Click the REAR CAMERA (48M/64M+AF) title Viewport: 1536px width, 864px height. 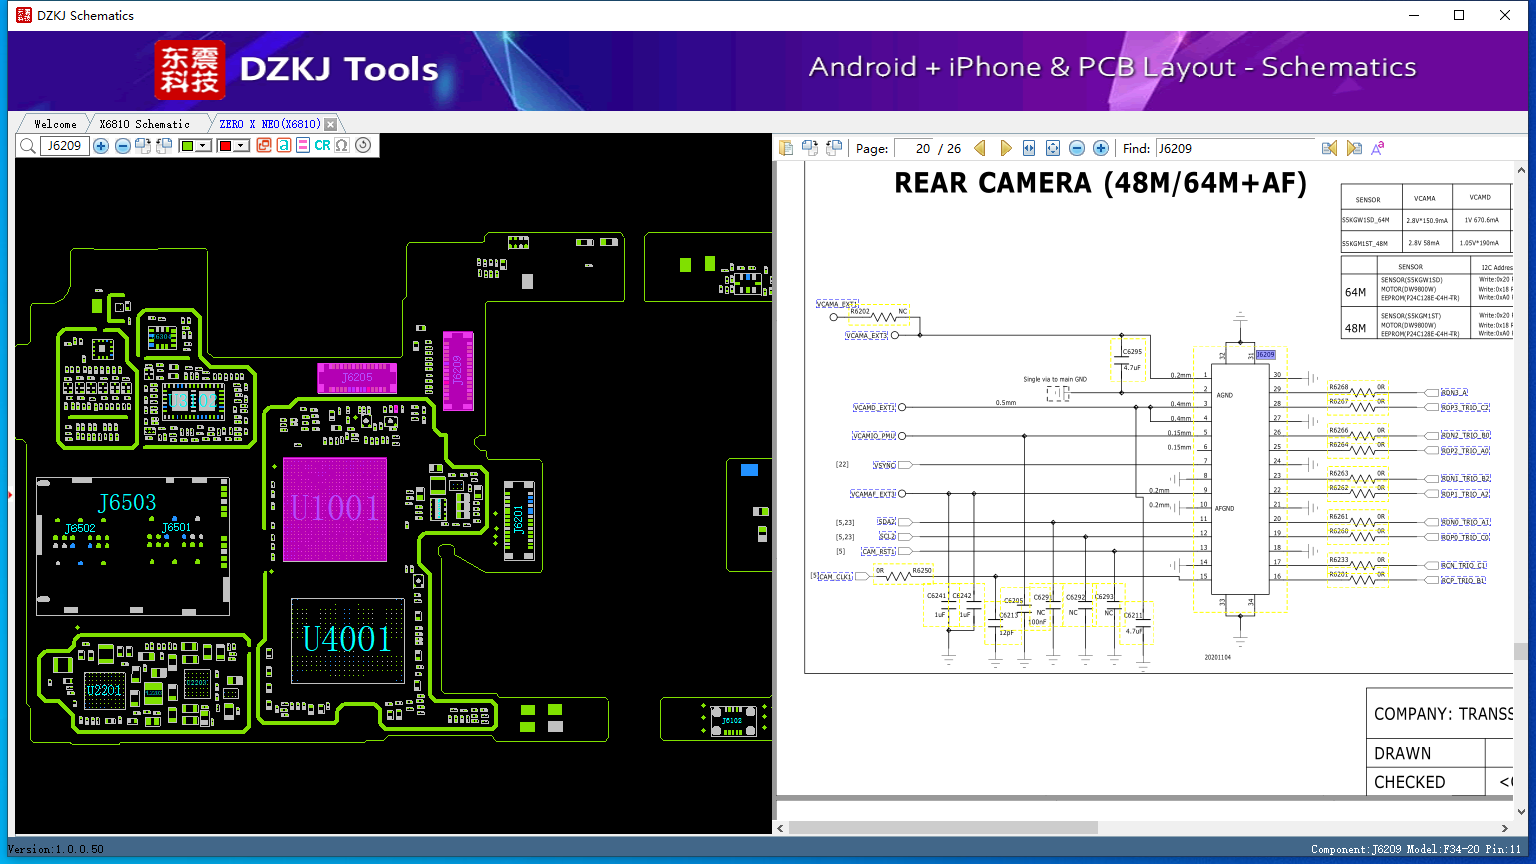tap(1100, 184)
